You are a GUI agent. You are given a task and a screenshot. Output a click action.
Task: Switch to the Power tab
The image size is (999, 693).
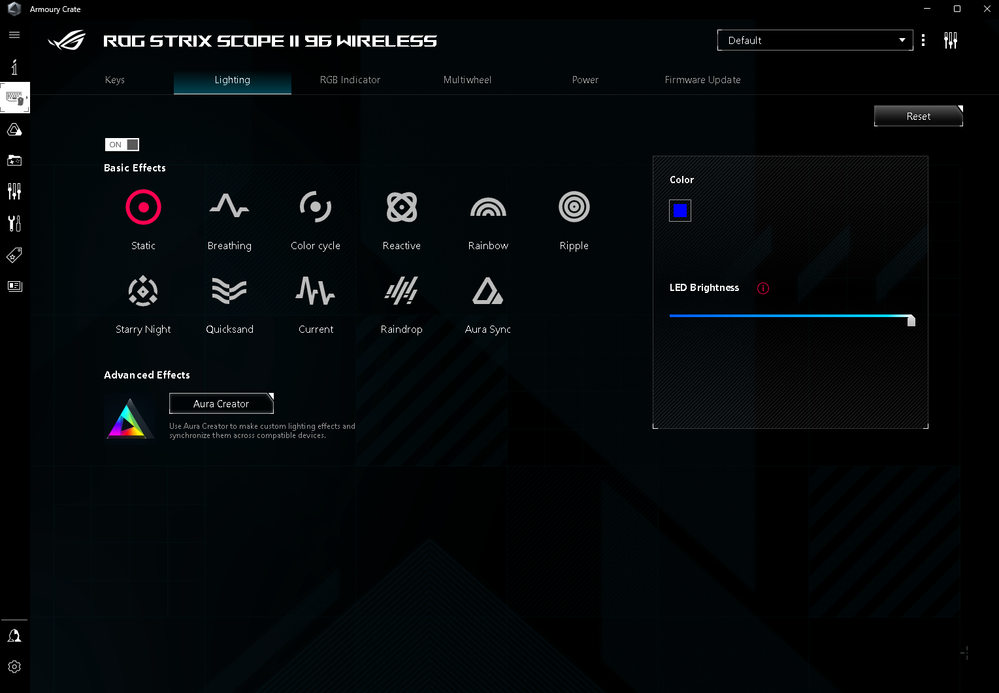585,80
